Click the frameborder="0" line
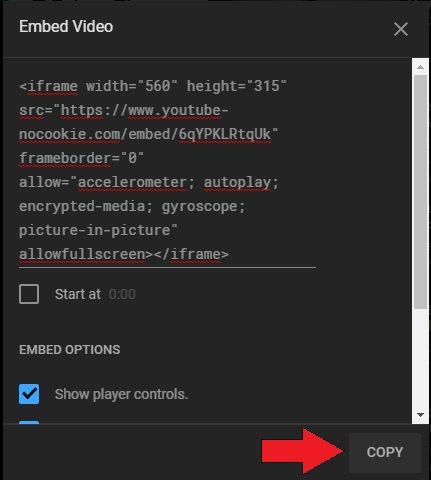Image resolution: width=431 pixels, height=480 pixels. coord(81,158)
